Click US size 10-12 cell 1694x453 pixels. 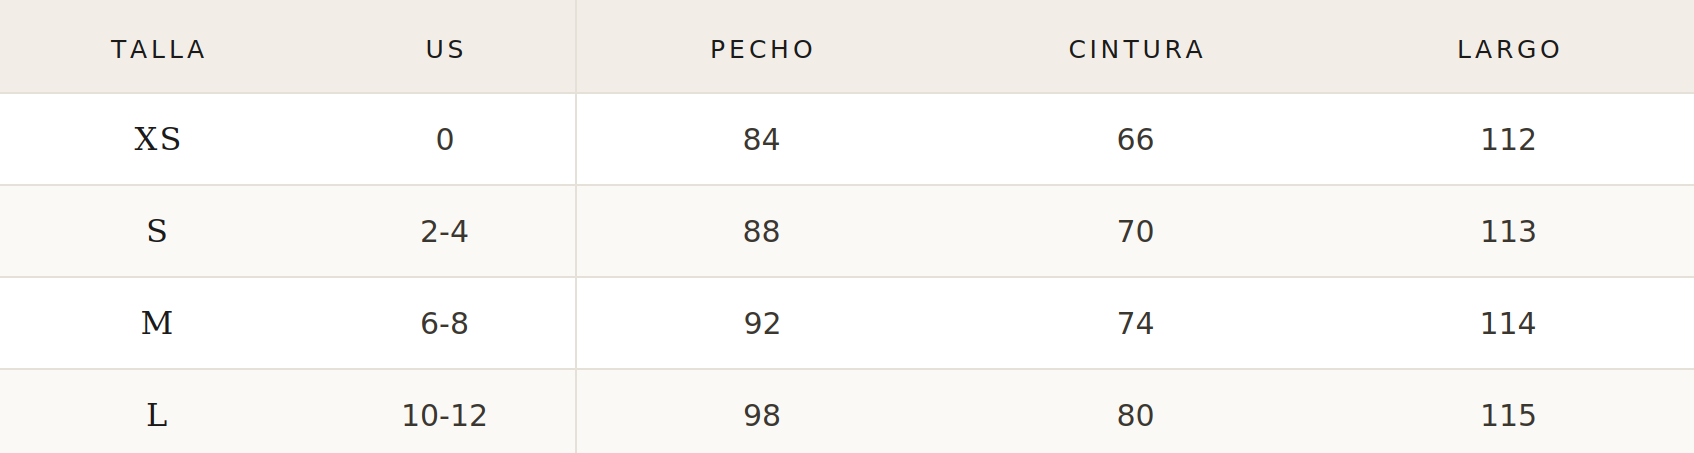[445, 415]
